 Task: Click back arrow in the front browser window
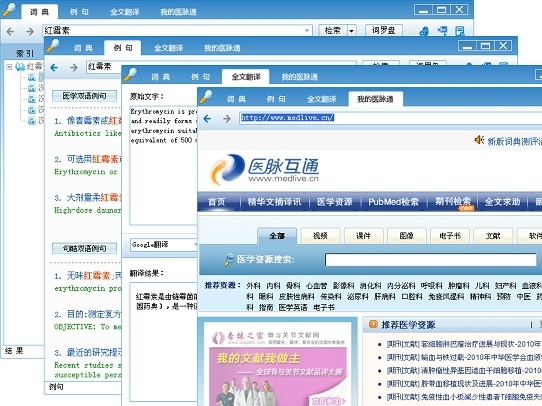[207, 119]
